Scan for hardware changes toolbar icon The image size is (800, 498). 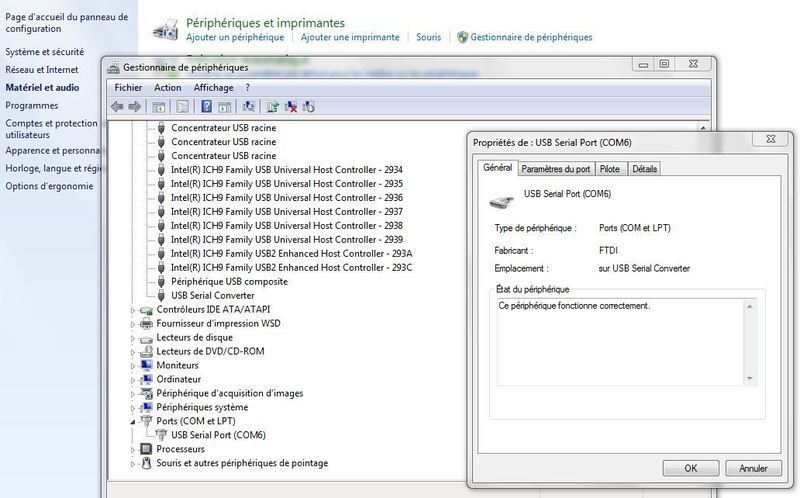point(248,106)
